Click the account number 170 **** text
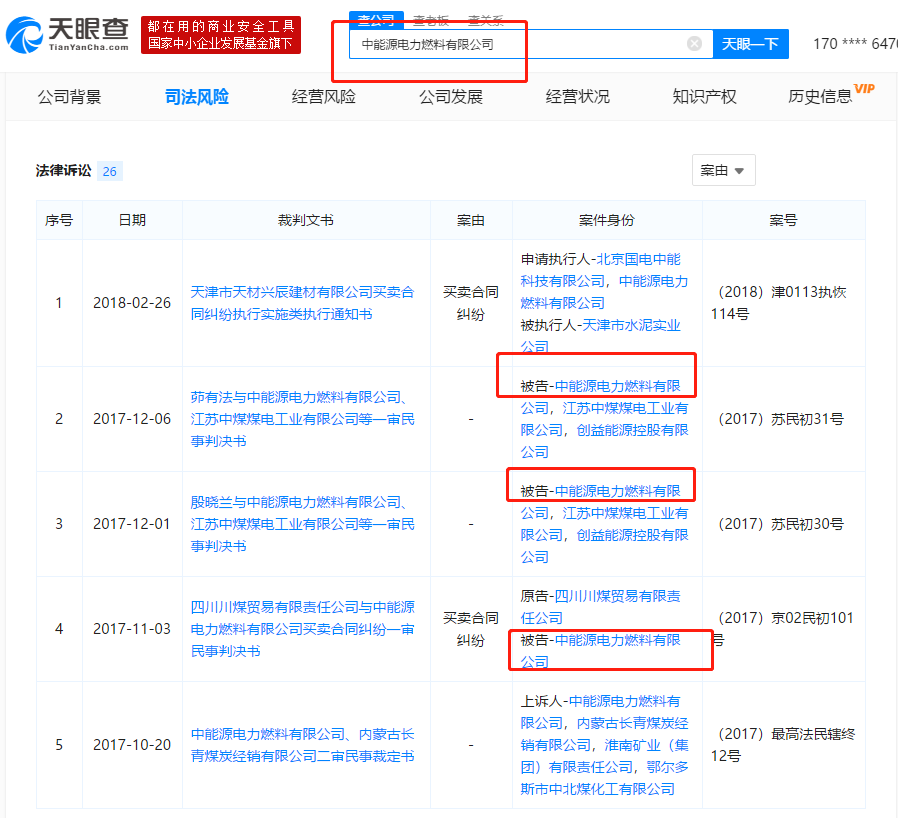This screenshot has width=898, height=818. pyautogui.click(x=855, y=44)
